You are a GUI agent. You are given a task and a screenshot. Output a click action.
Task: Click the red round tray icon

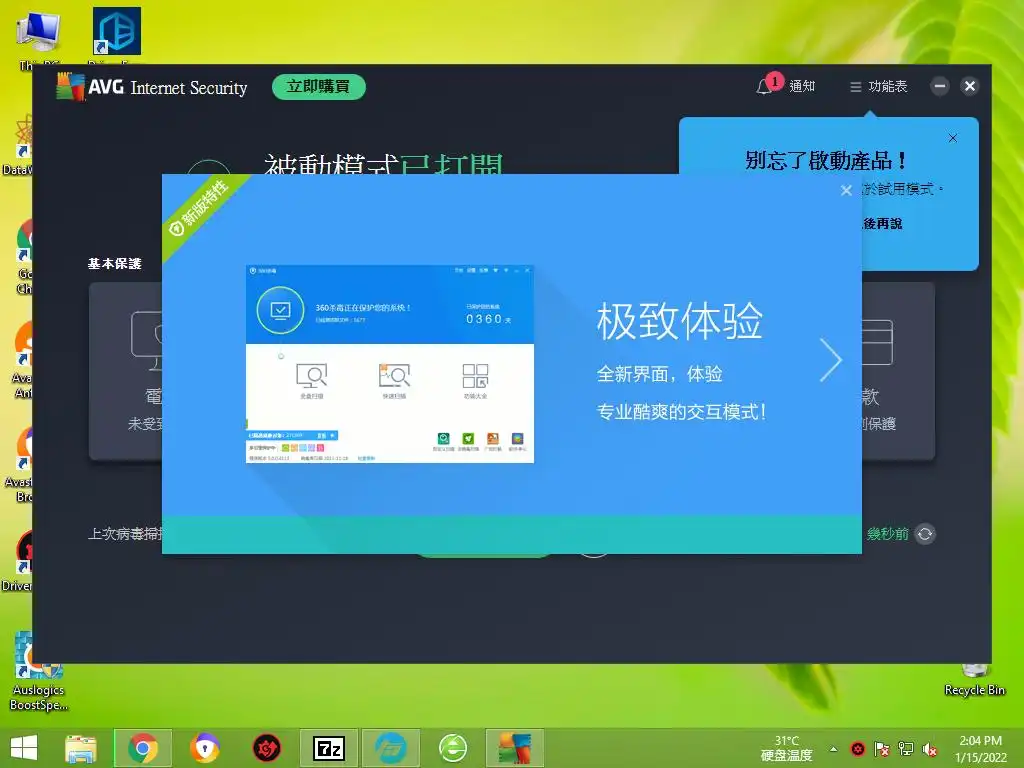(x=857, y=749)
